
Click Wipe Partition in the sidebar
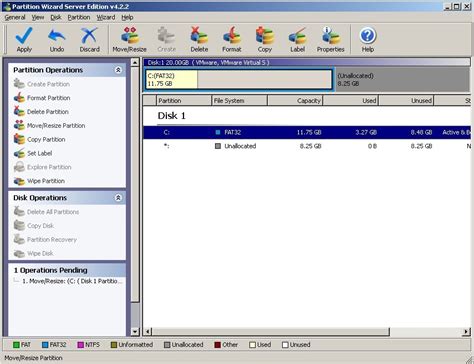click(39, 181)
